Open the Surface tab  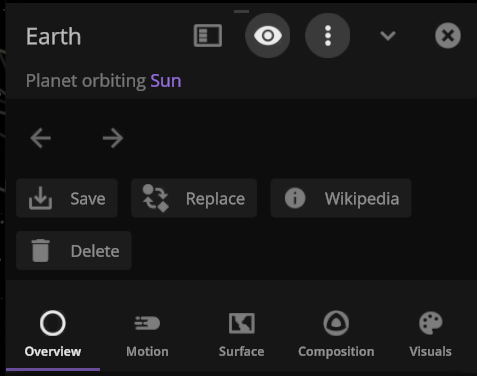click(241, 334)
